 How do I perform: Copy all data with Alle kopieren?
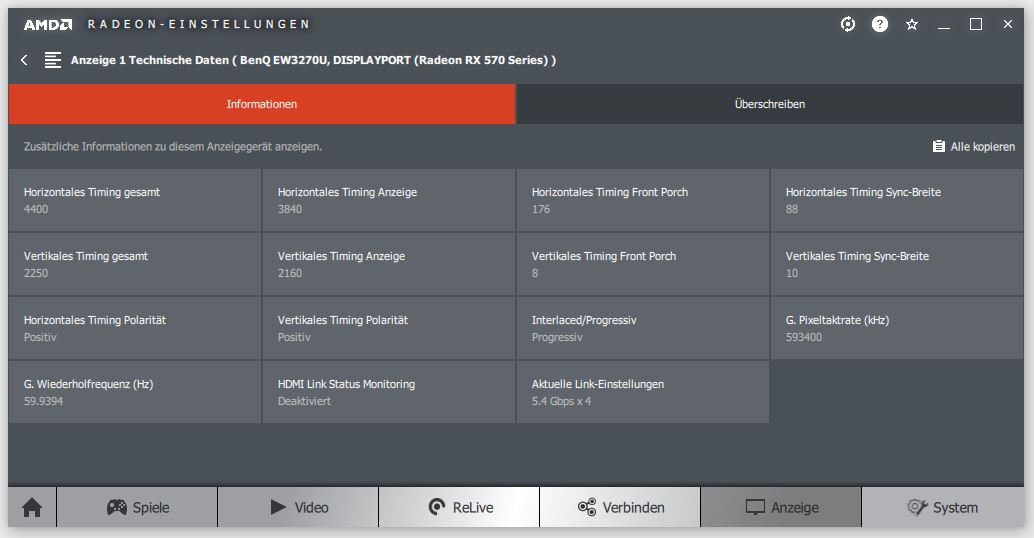974,146
